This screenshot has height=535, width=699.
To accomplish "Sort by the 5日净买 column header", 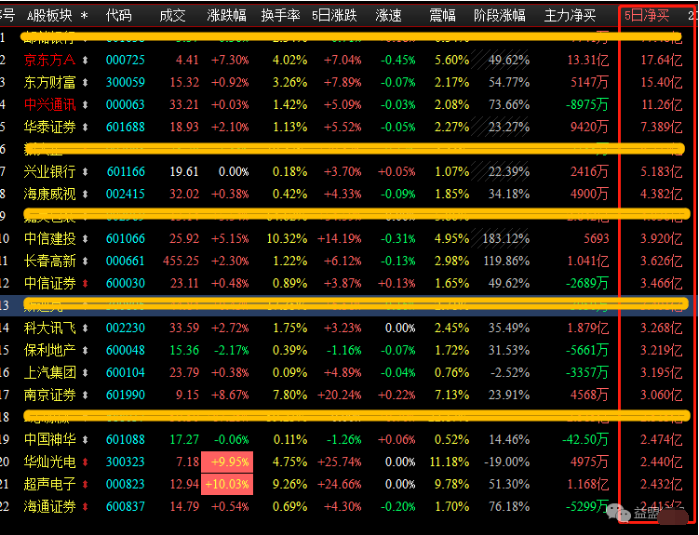I will tap(647, 15).
